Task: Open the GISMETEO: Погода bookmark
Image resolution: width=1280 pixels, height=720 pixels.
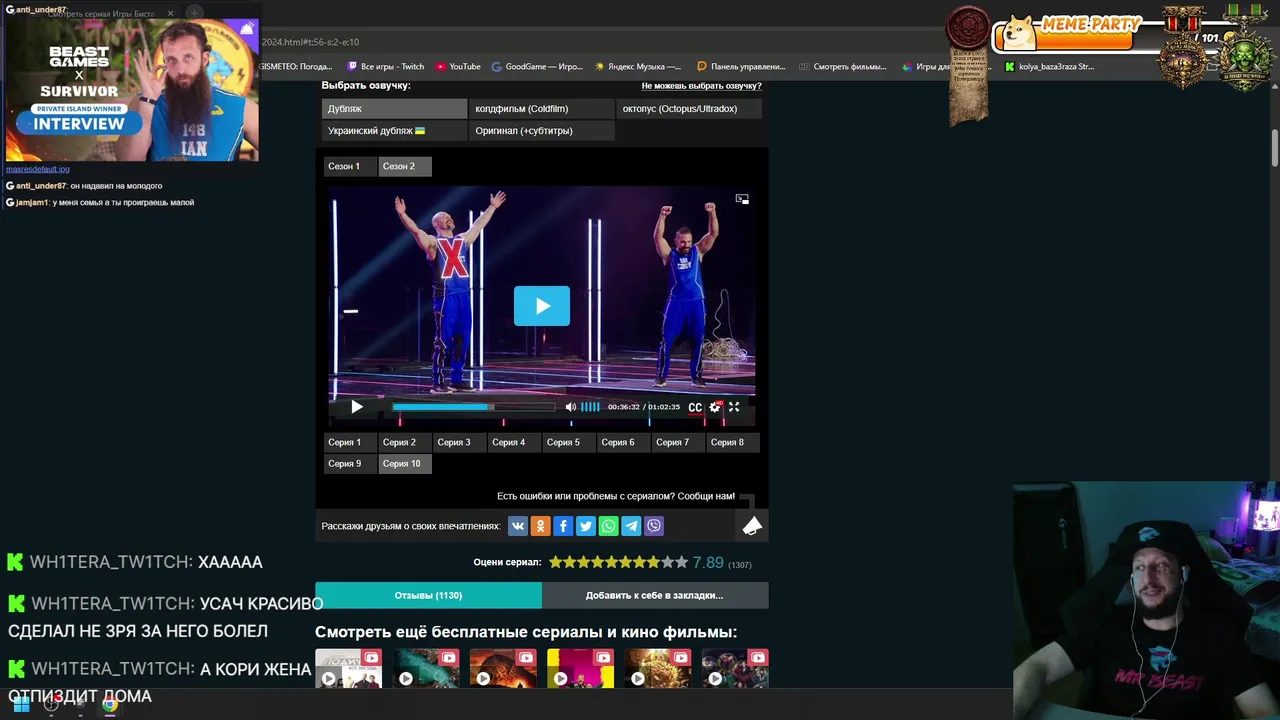Action: [x=296, y=67]
